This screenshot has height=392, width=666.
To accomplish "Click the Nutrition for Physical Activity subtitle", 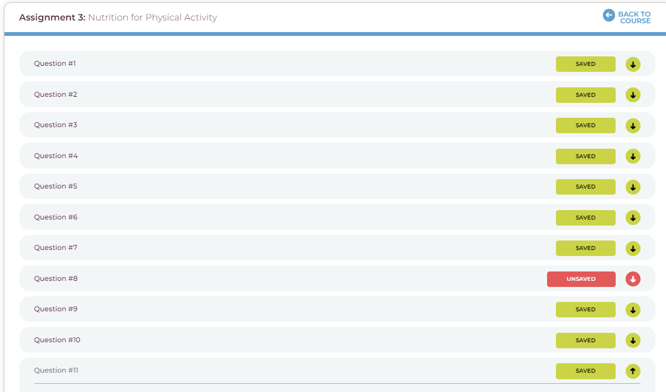I will coord(152,17).
